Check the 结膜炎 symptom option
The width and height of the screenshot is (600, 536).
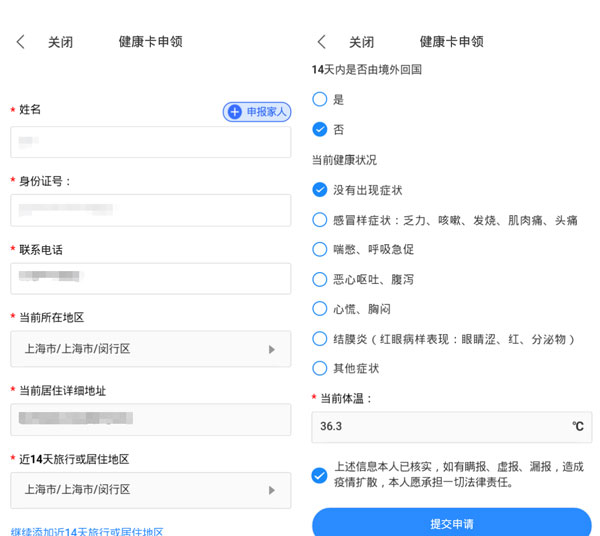pyautogui.click(x=320, y=339)
